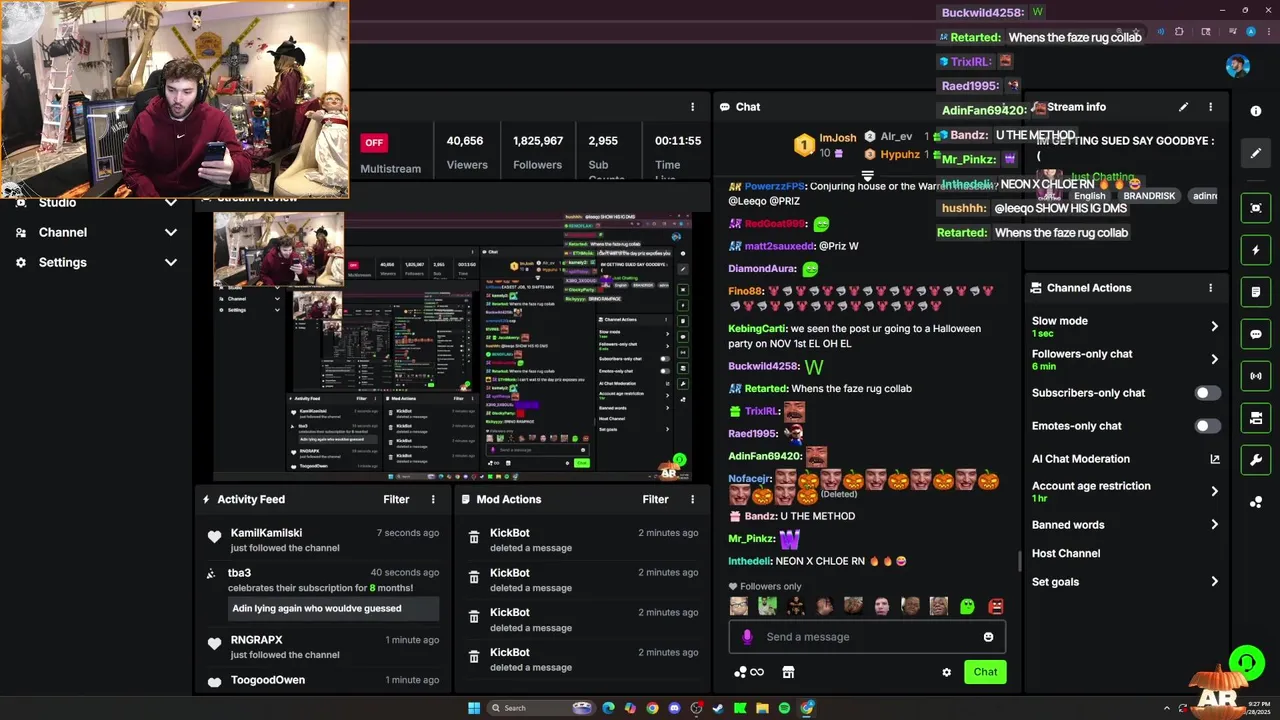Image resolution: width=1280 pixels, height=720 pixels.
Task: Click the RNGRAPX follow entry
Action: click(x=325, y=647)
